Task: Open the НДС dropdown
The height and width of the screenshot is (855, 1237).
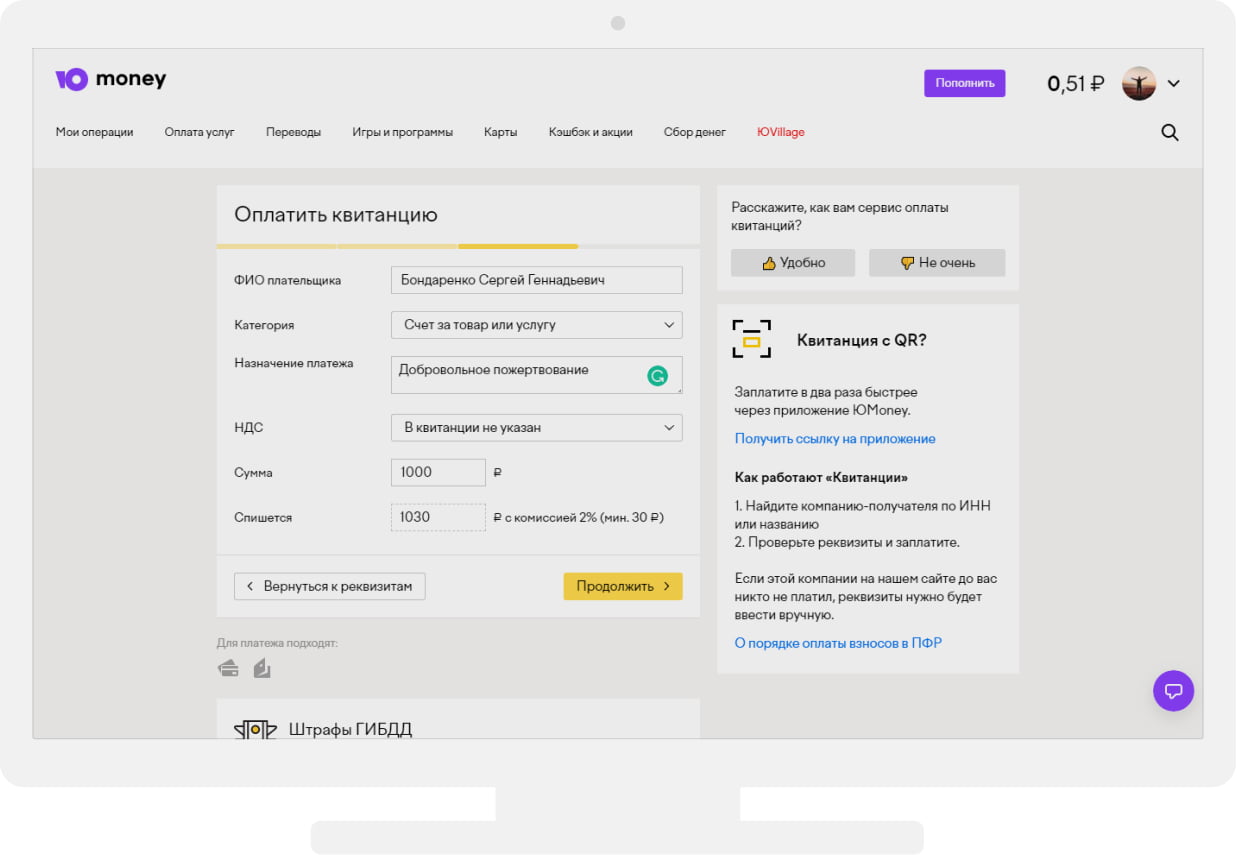Action: [x=536, y=428]
